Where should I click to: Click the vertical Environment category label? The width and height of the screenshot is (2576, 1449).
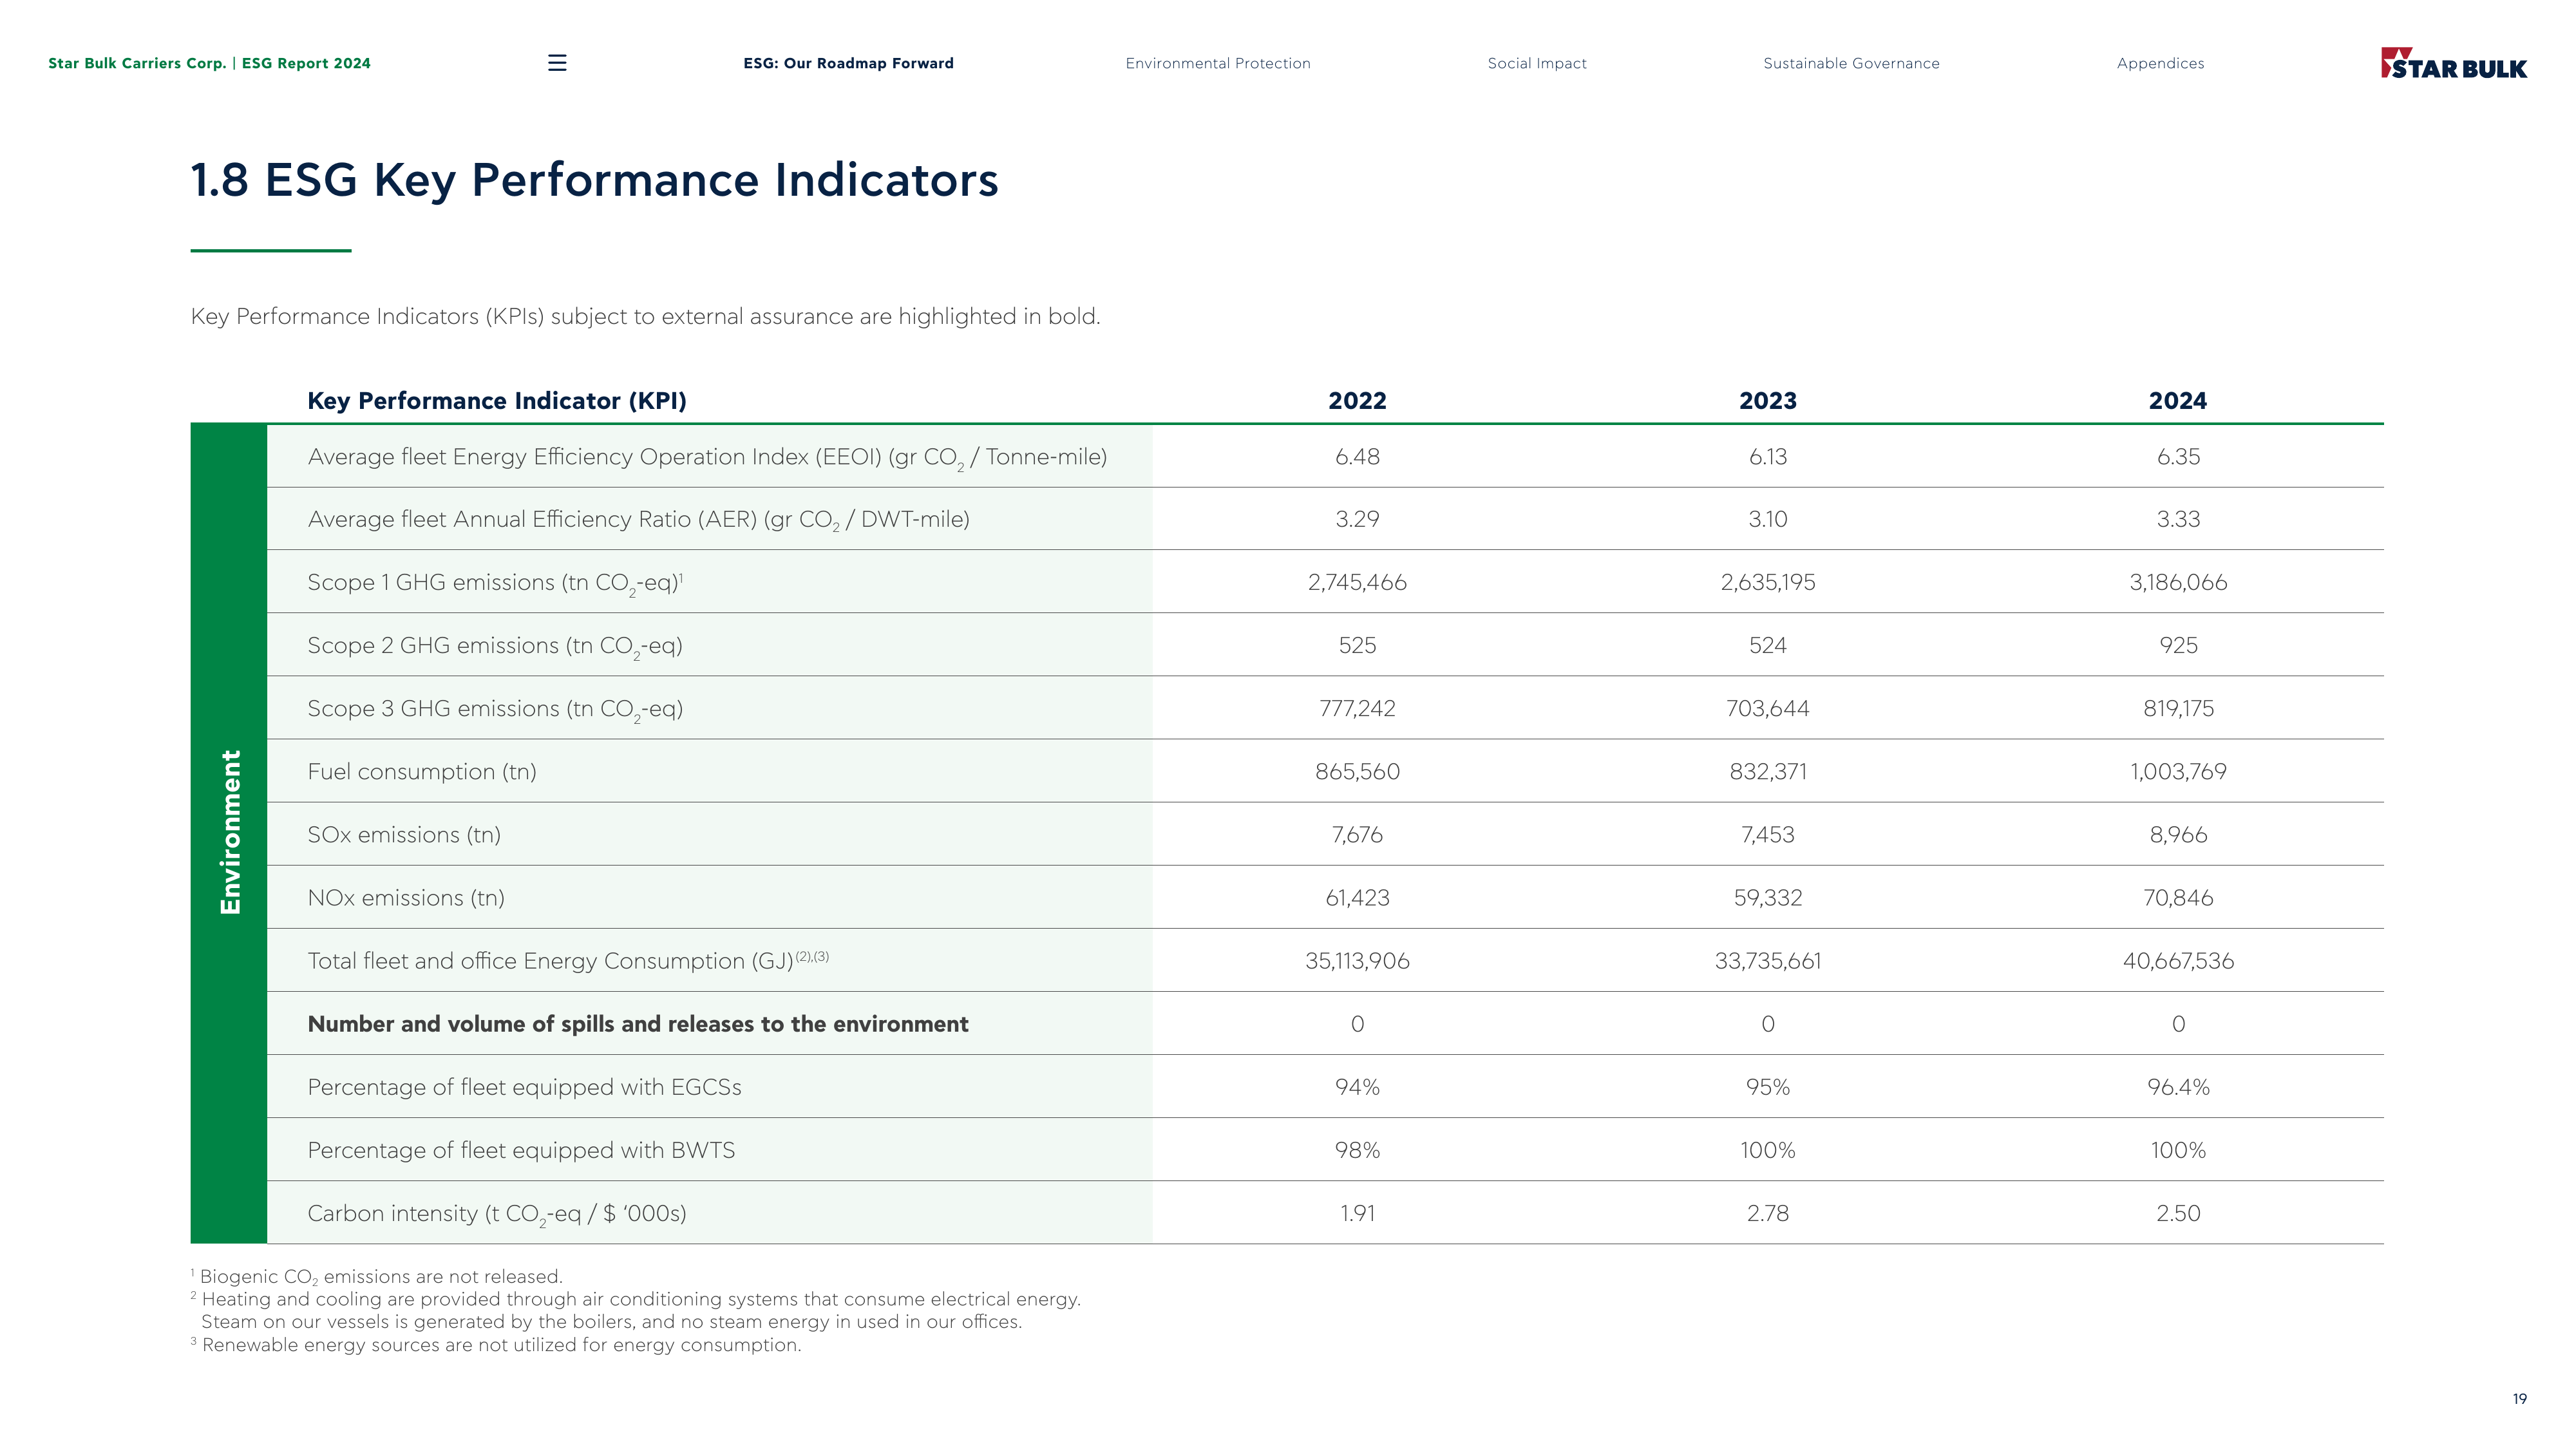pos(230,832)
